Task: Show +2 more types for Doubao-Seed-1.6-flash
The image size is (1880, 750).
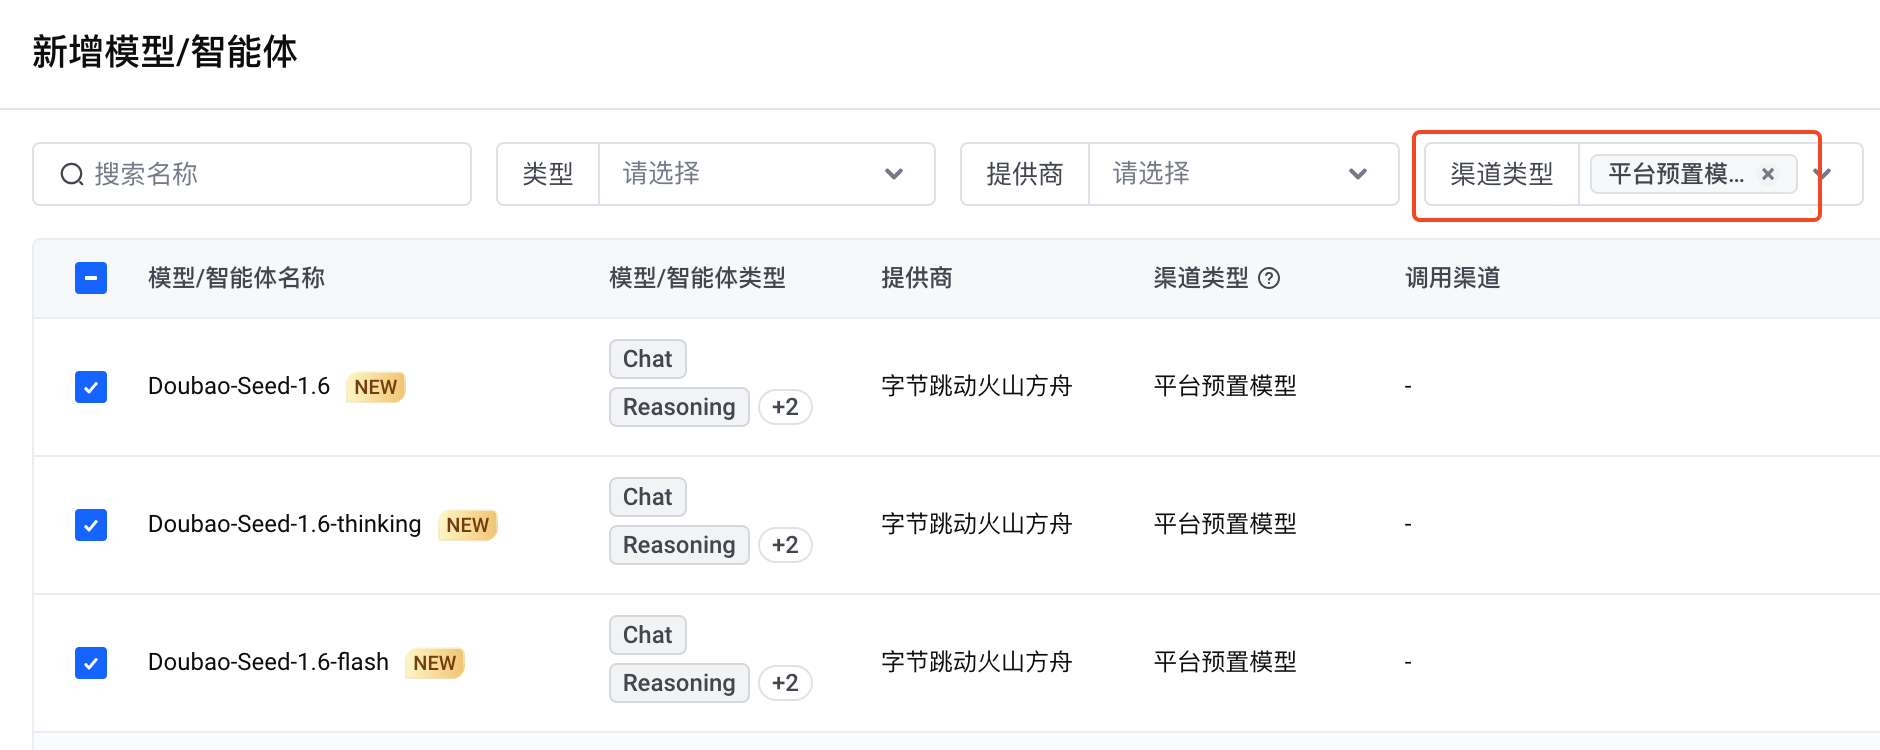Action: (785, 683)
